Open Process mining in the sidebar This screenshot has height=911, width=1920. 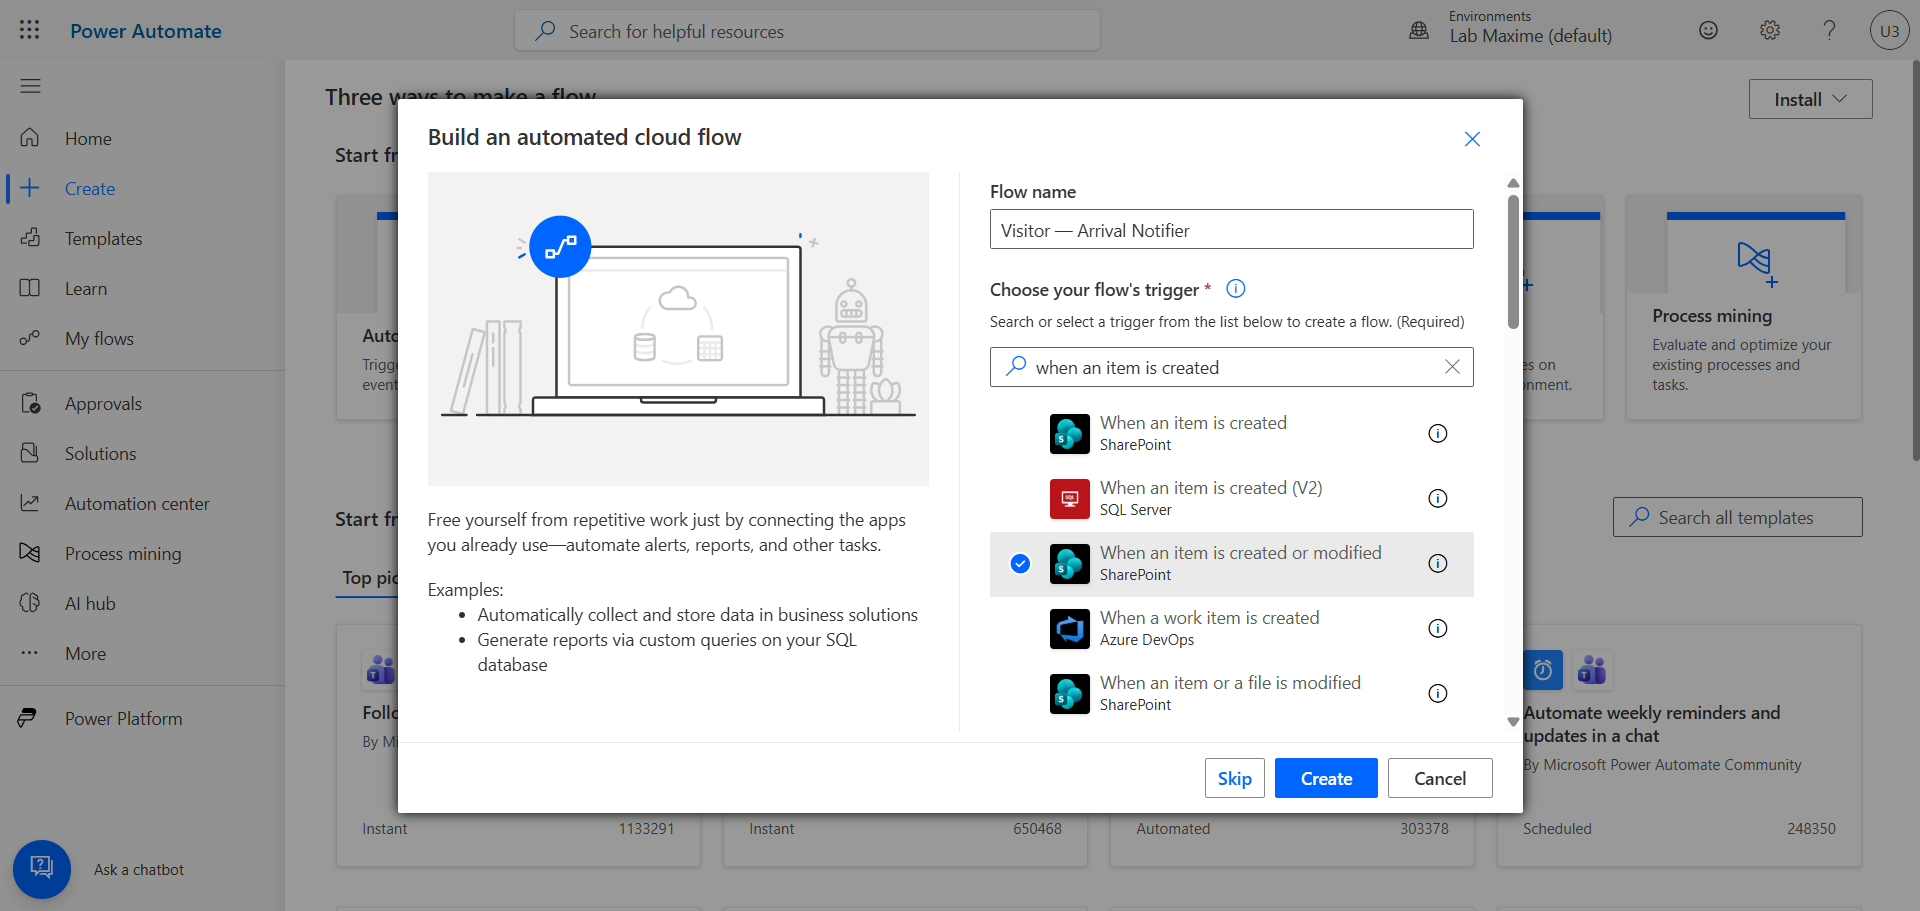[x=142, y=553]
